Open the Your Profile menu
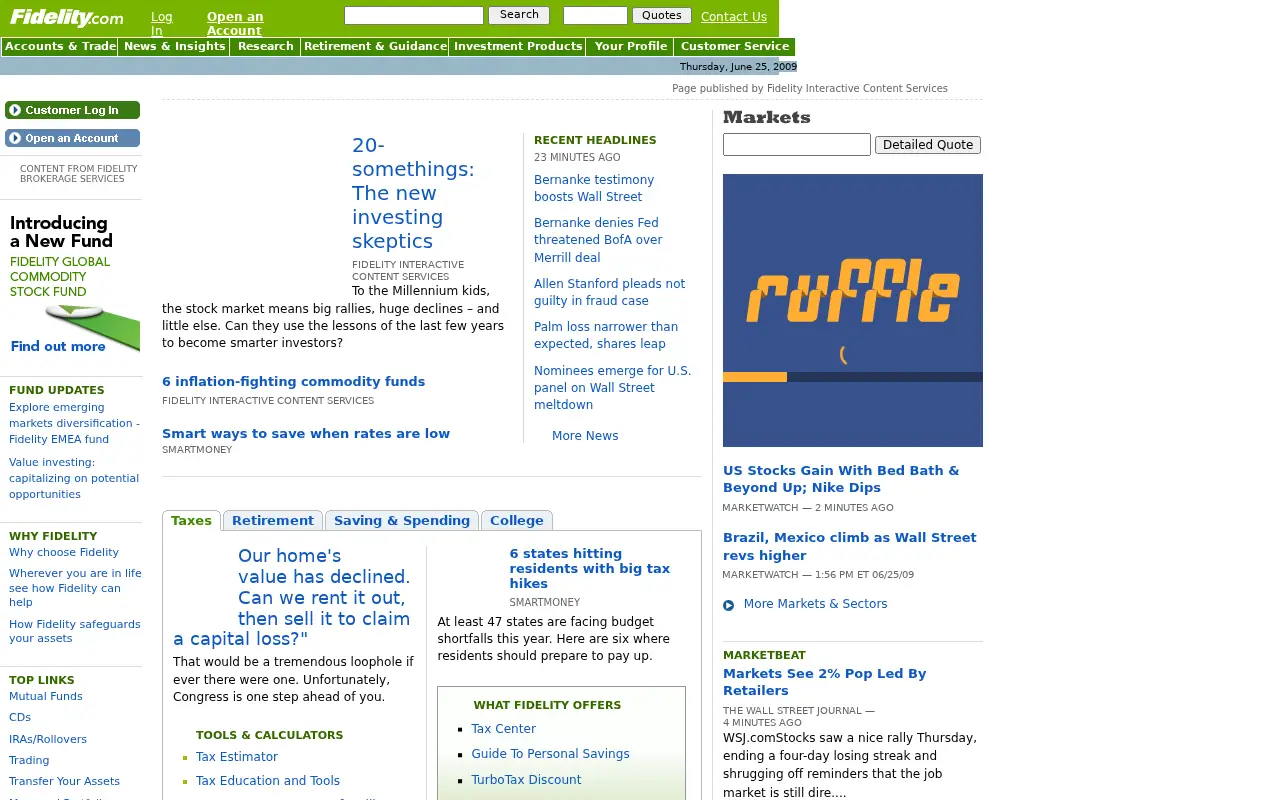This screenshot has width=1280, height=800. coord(630,47)
